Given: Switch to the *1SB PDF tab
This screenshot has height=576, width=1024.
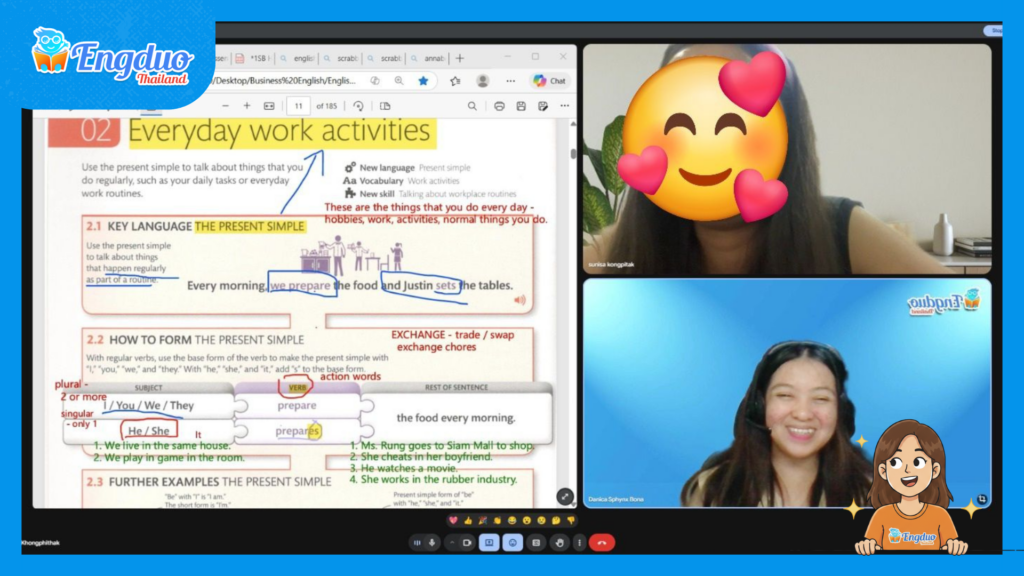Looking at the screenshot, I should [x=254, y=58].
